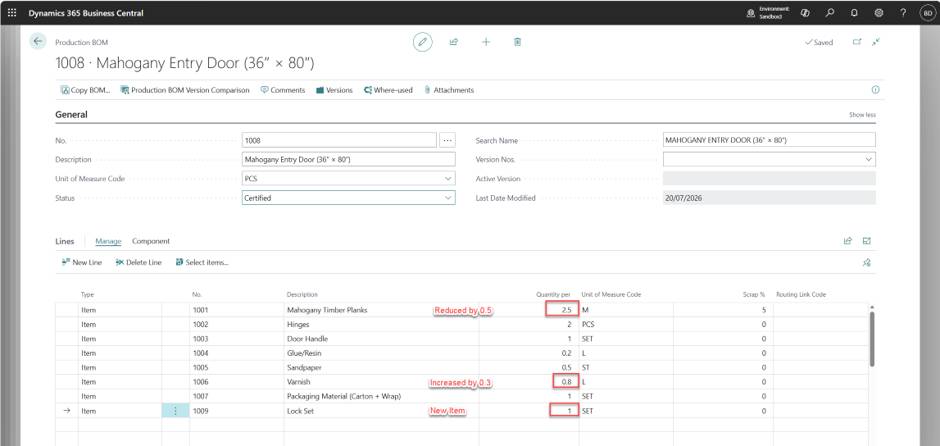Open the search magnifier icon
940x446 pixels.
[830, 13]
